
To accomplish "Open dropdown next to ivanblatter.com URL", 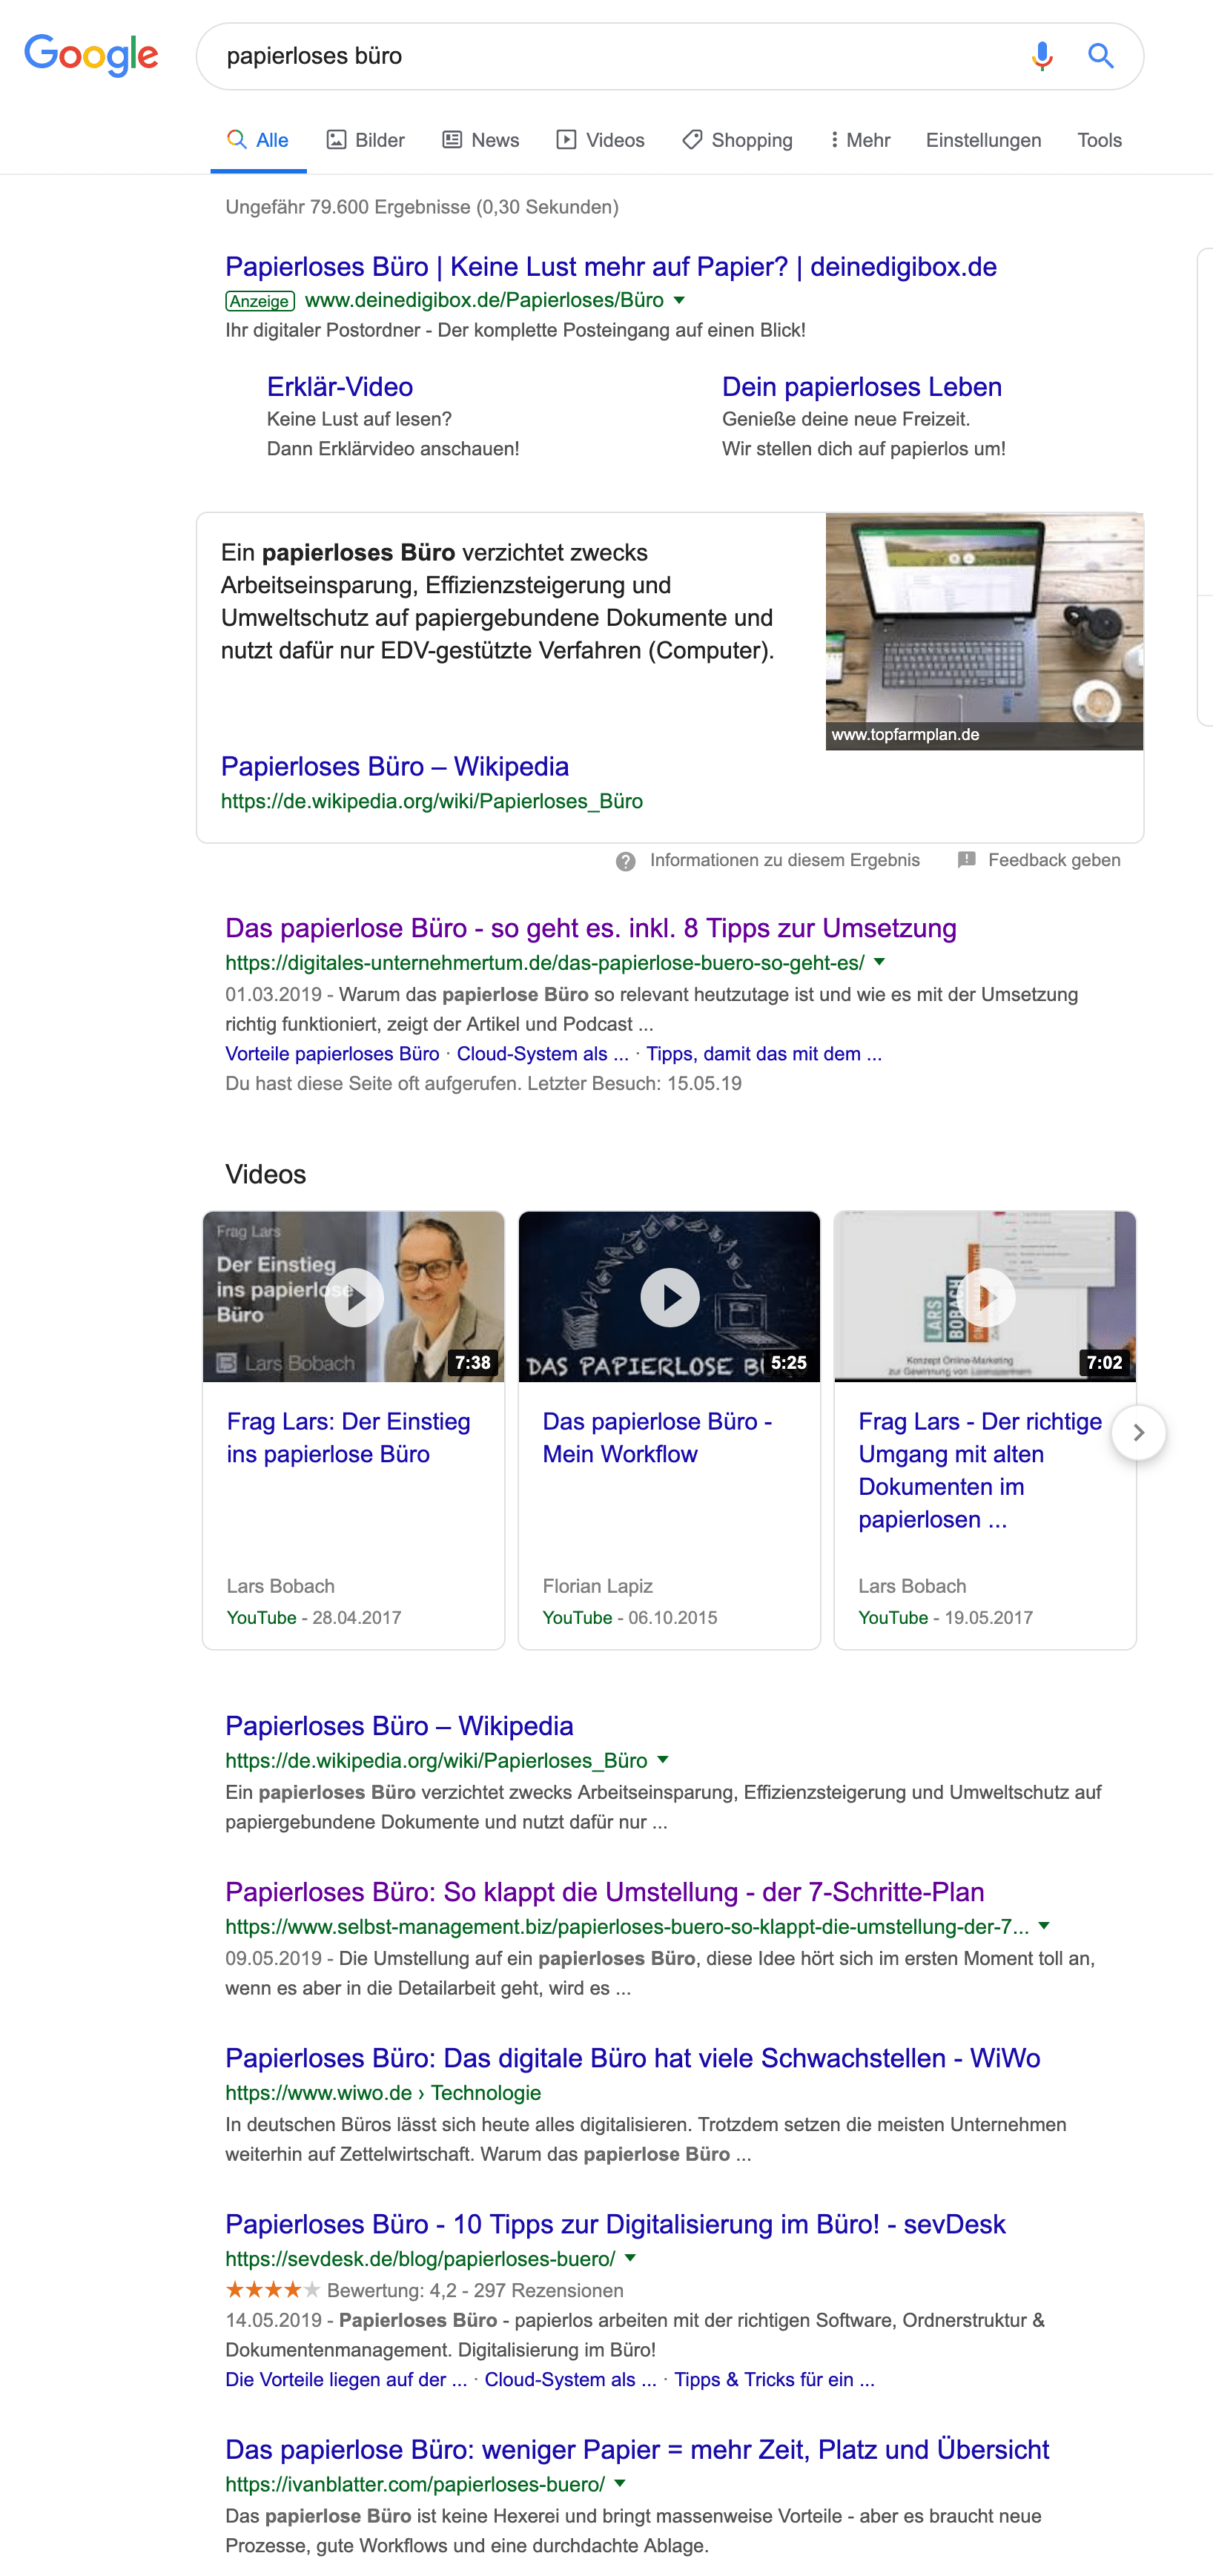I will coord(620,2484).
